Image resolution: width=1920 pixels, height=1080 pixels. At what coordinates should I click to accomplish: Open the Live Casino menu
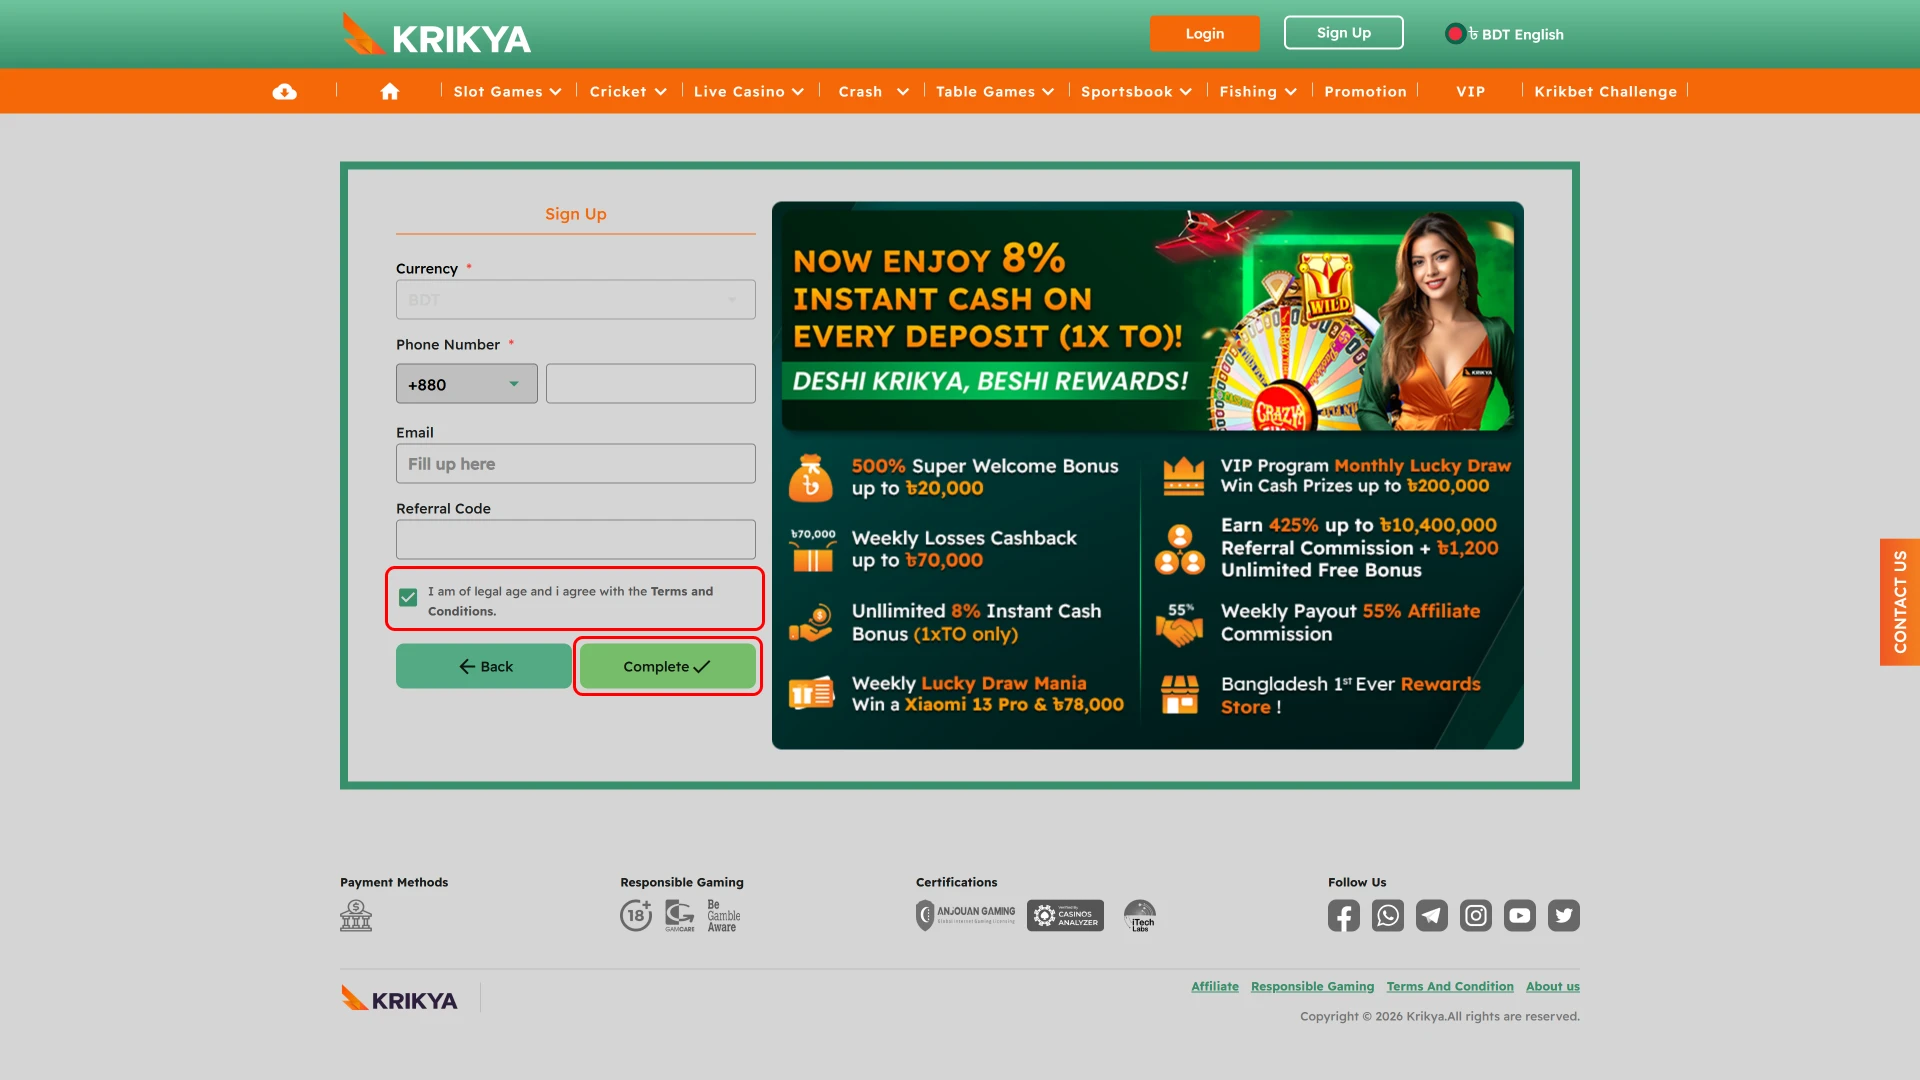click(749, 91)
